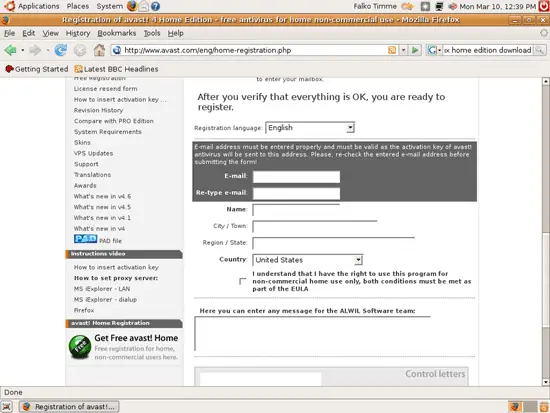Open the System Requirements link

click(x=107, y=132)
